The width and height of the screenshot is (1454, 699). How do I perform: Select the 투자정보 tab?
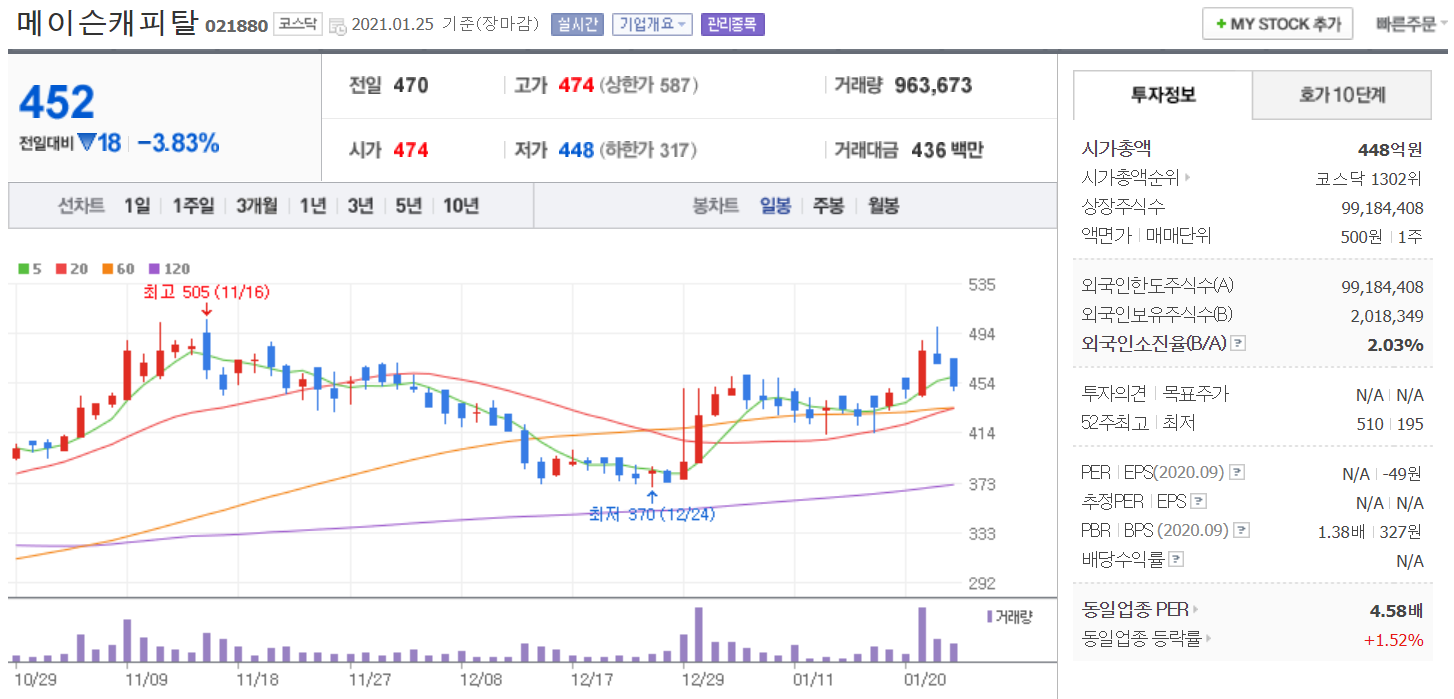[1162, 95]
